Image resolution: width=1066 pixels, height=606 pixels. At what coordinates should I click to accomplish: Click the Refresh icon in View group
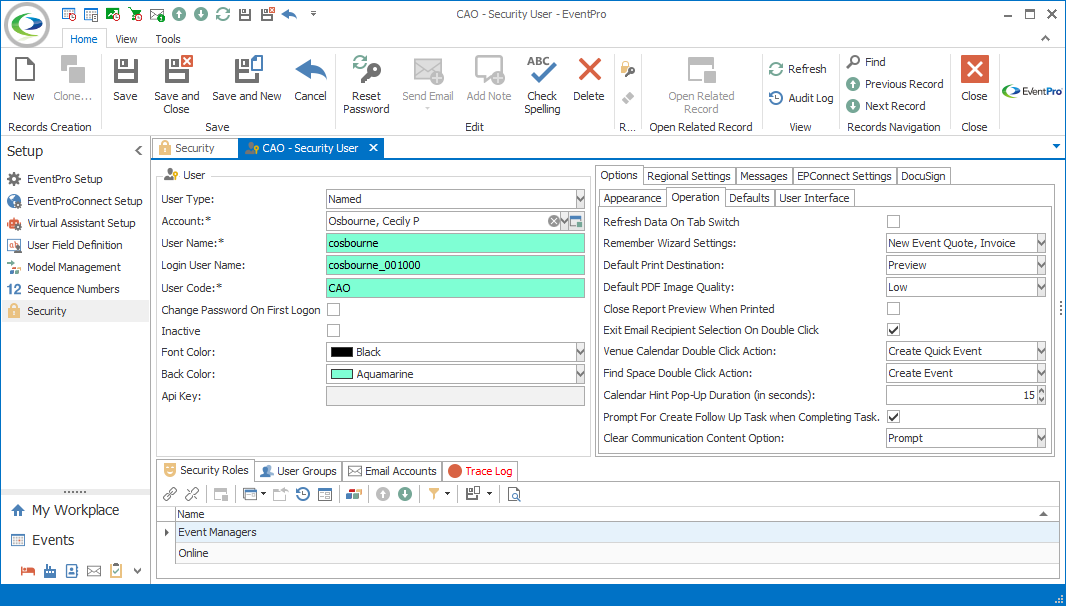pyautogui.click(x=776, y=69)
